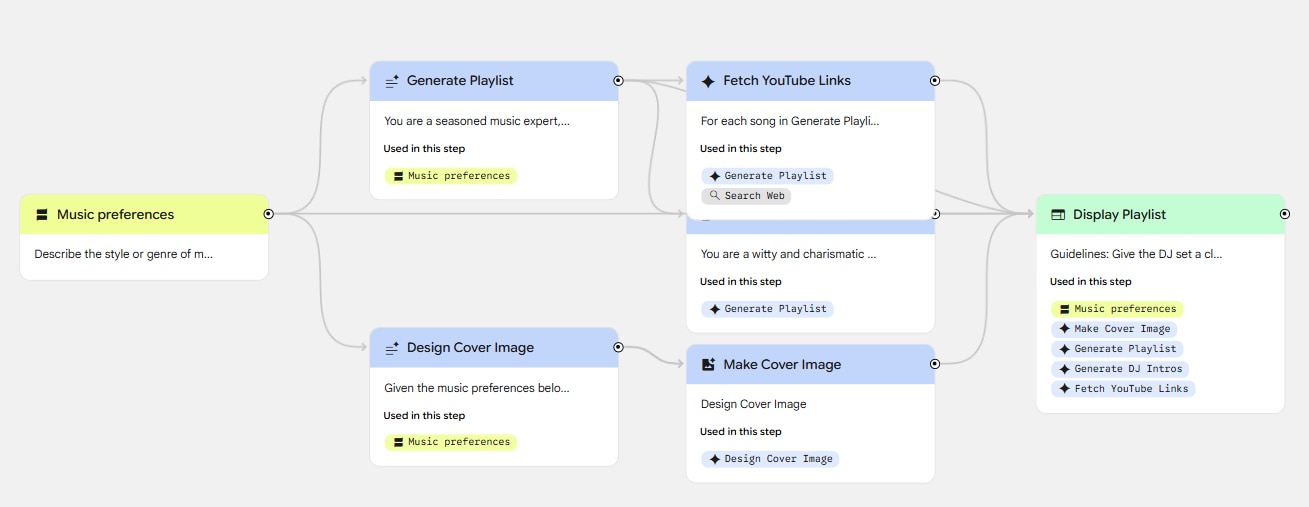Image resolution: width=1309 pixels, height=507 pixels.
Task: Click the Make Cover Image picture icon
Action: click(708, 365)
